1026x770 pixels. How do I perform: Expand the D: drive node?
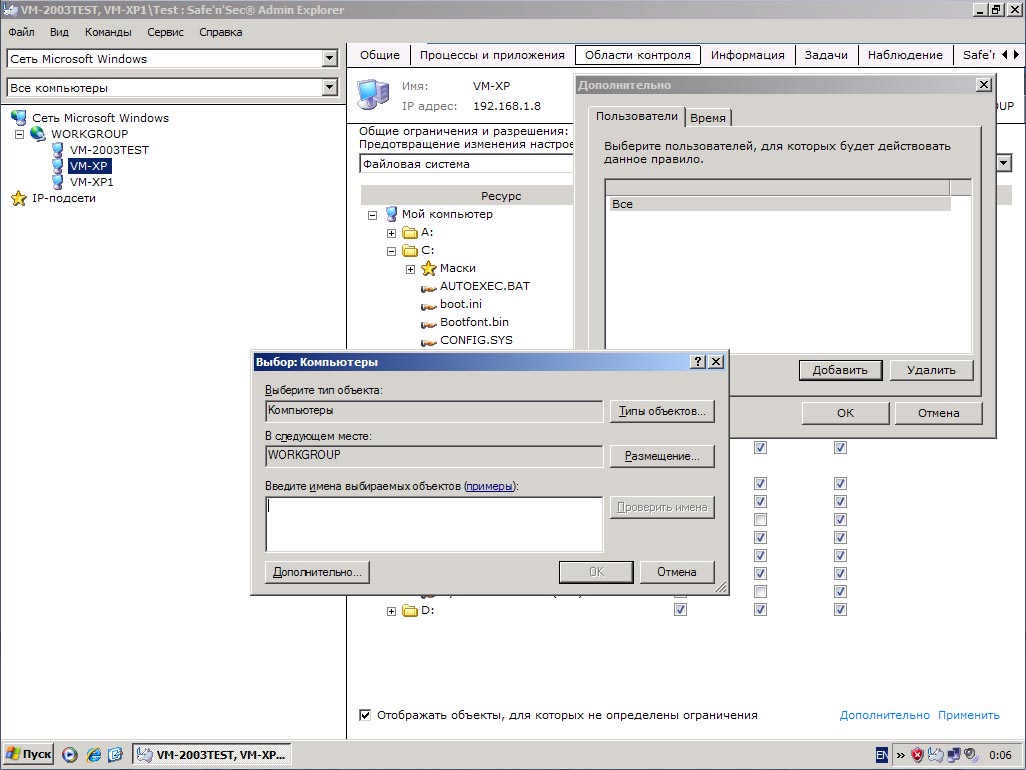391,612
